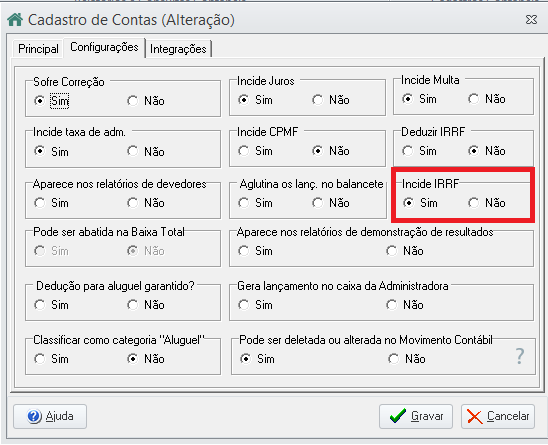The width and height of the screenshot is (548, 445).
Task: Click the red X icon on Cancelar
Action: (x=475, y=417)
